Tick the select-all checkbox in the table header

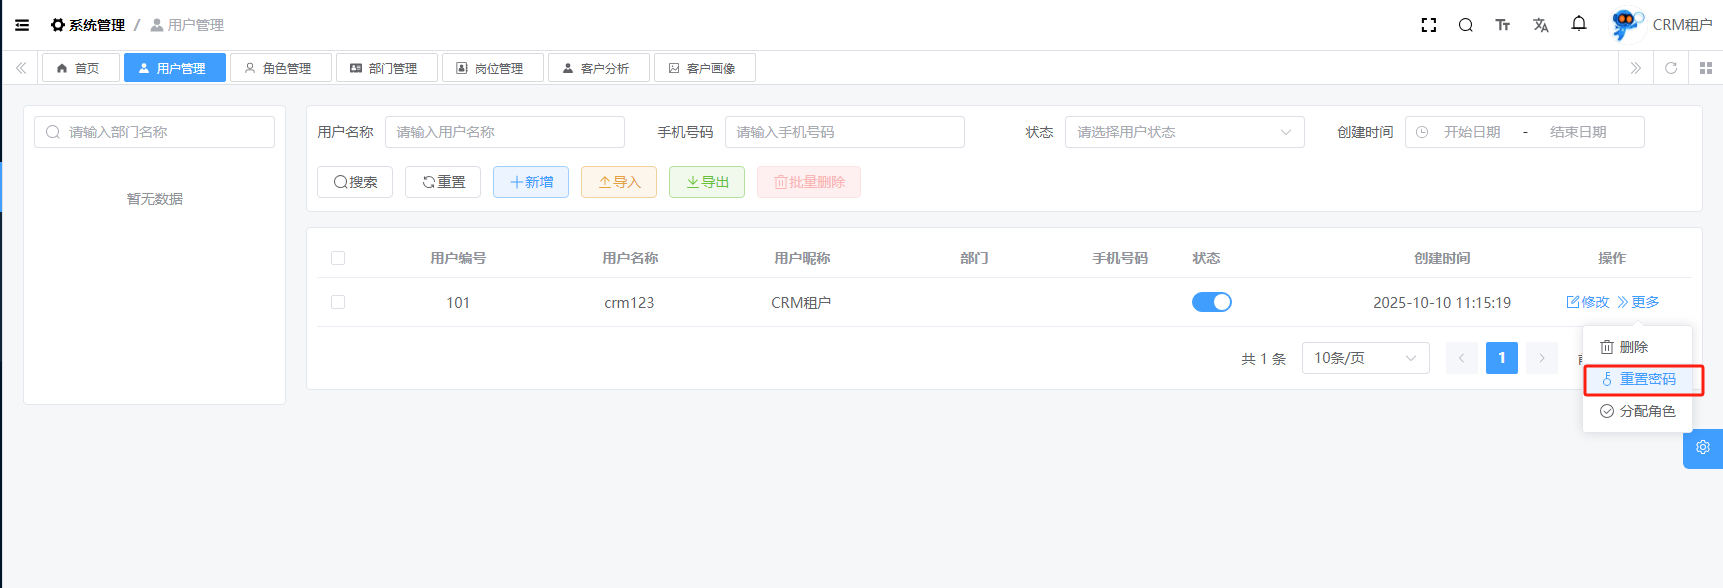pyautogui.click(x=338, y=258)
